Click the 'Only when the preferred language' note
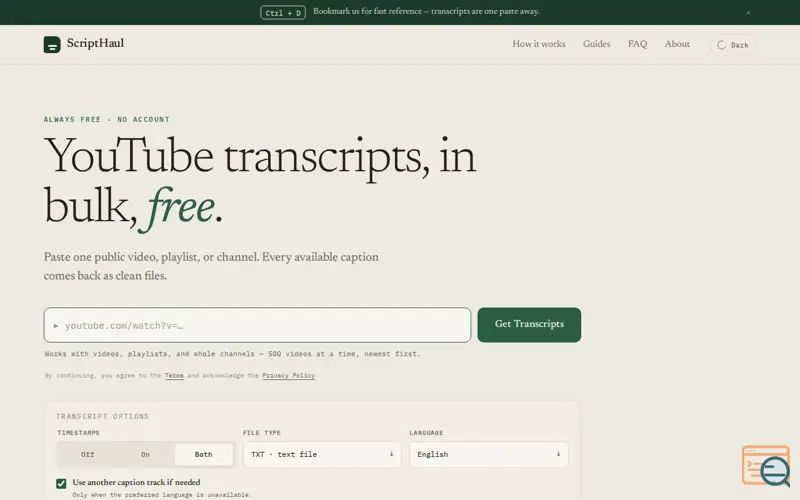Image resolution: width=800 pixels, height=500 pixels. [x=162, y=495]
